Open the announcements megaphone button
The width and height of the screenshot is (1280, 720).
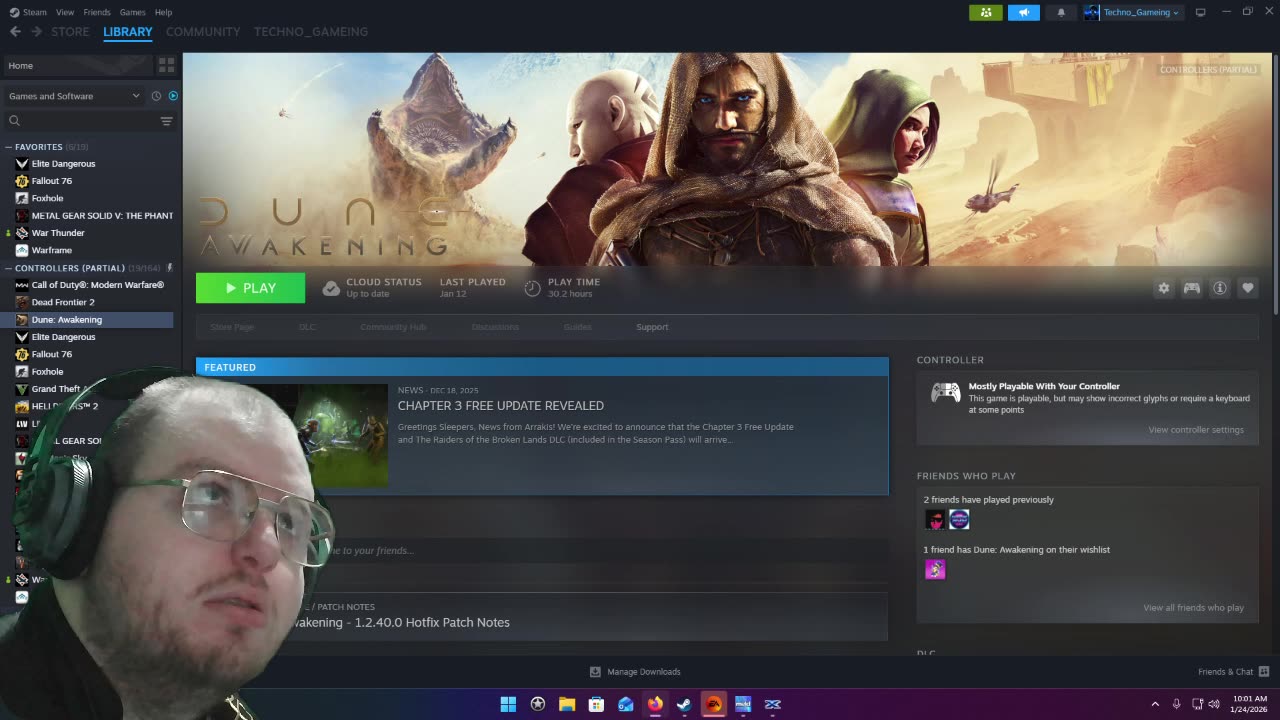1023,12
